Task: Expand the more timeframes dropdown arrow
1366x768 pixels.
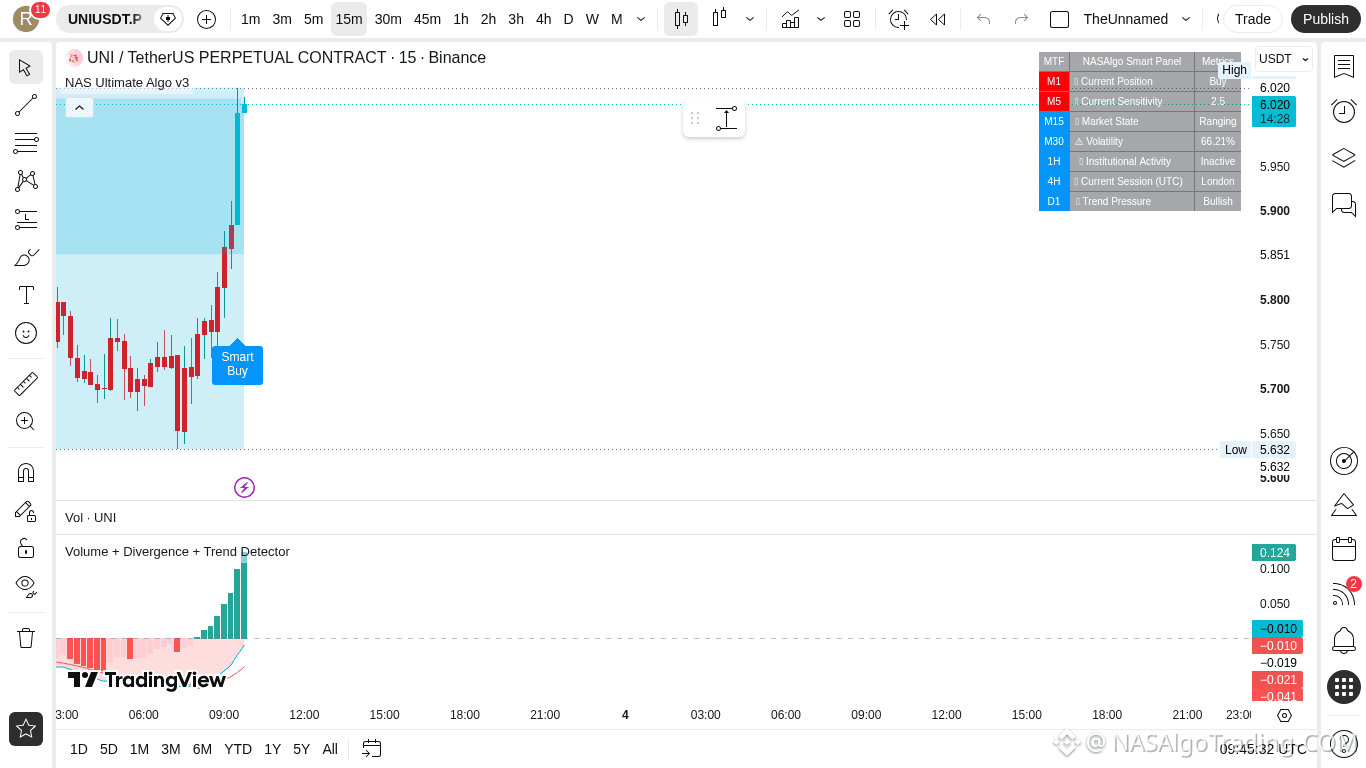Action: pos(641,19)
